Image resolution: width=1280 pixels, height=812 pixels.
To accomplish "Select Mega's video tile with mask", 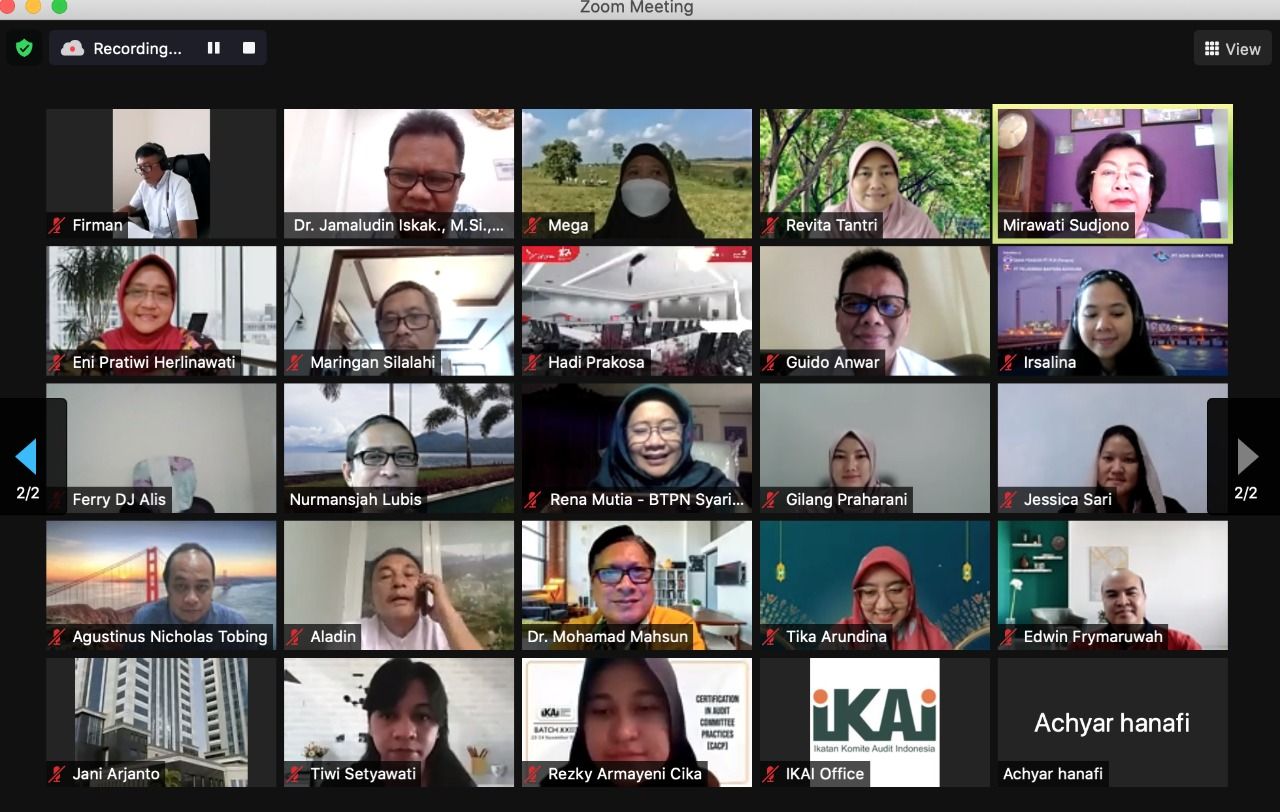I will point(637,173).
